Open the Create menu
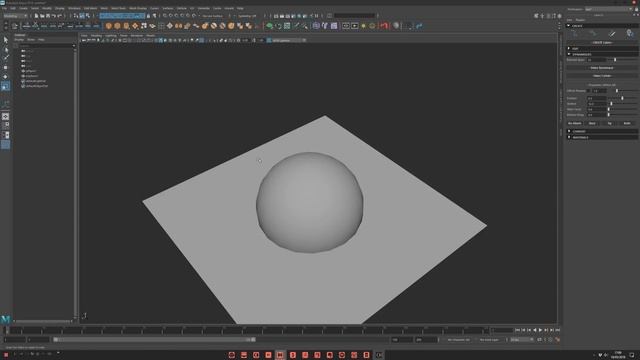The width and height of the screenshot is (640, 360). click(23, 8)
